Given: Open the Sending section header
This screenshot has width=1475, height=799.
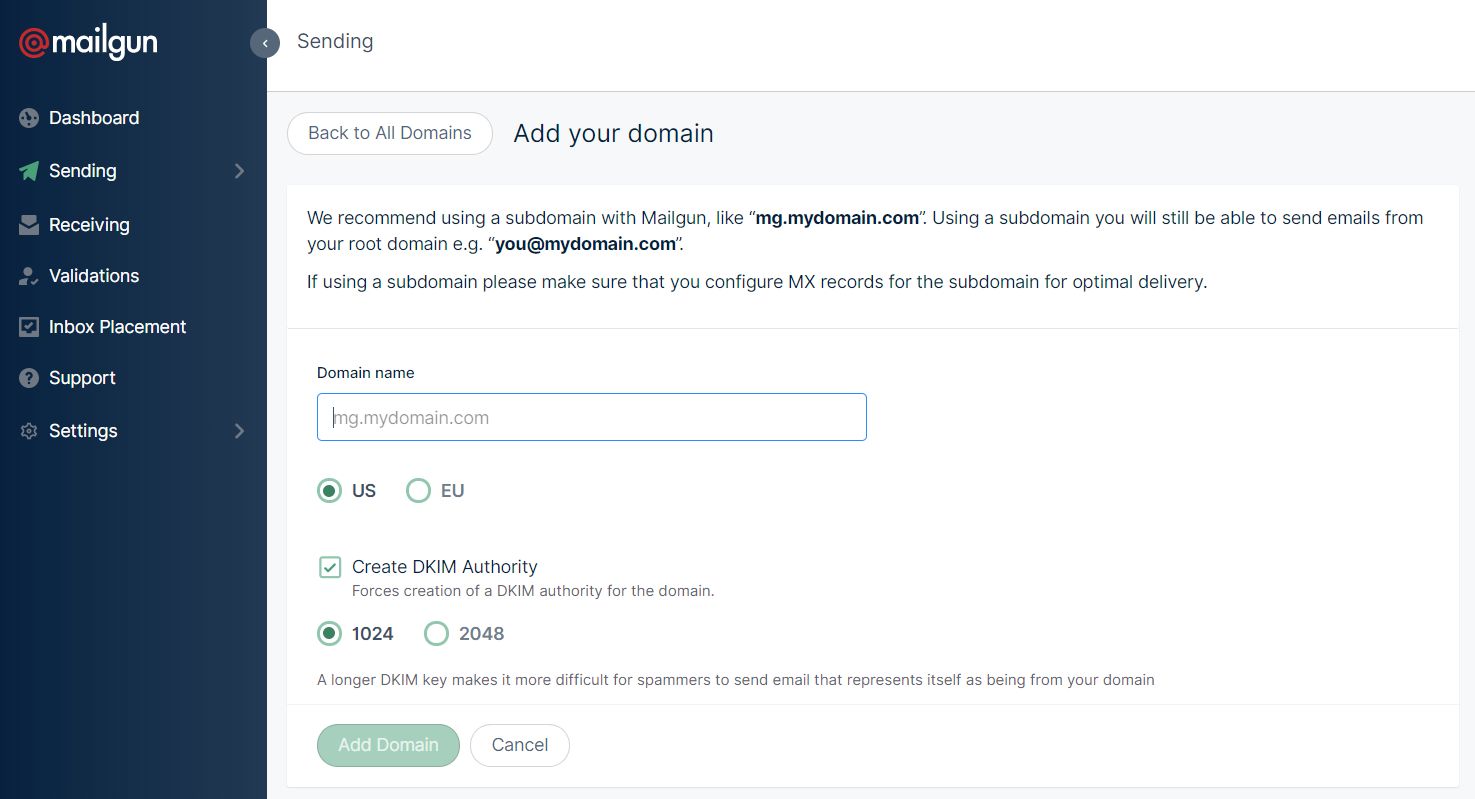Looking at the screenshot, I should pos(334,41).
